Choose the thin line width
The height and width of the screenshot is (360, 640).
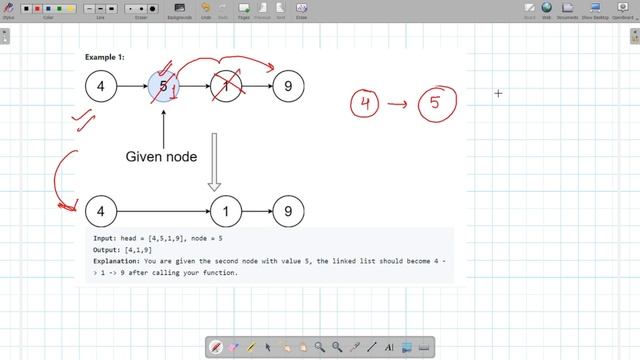(89, 9)
